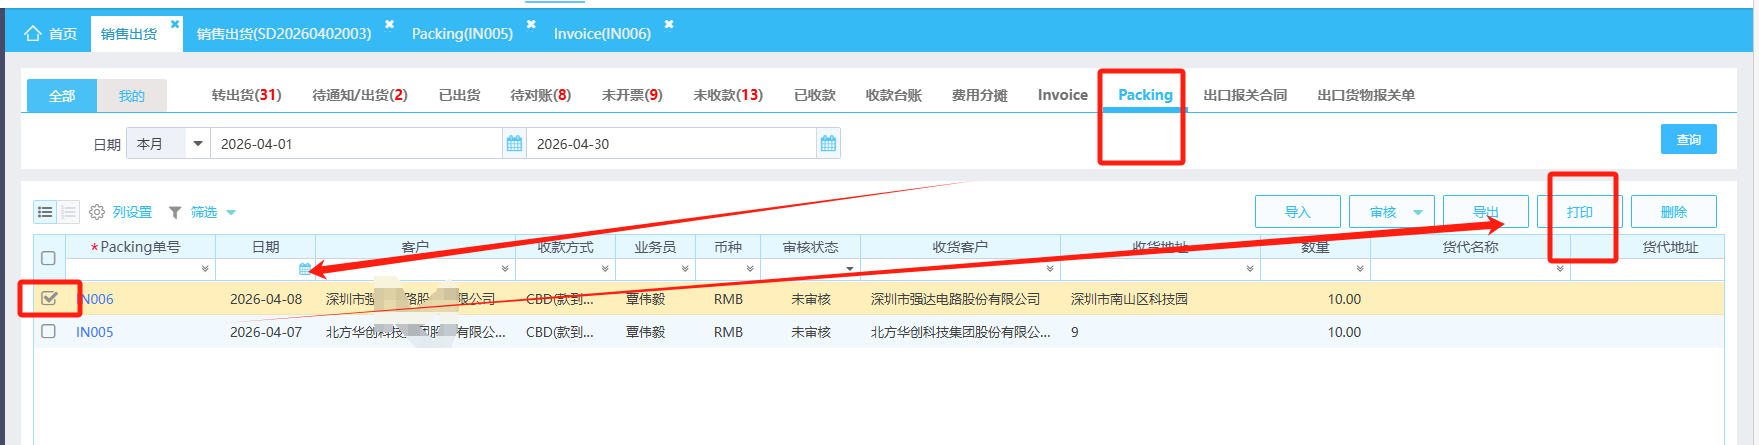
Task: Switch to the Invoice sub-tab
Action: [x=1062, y=95]
